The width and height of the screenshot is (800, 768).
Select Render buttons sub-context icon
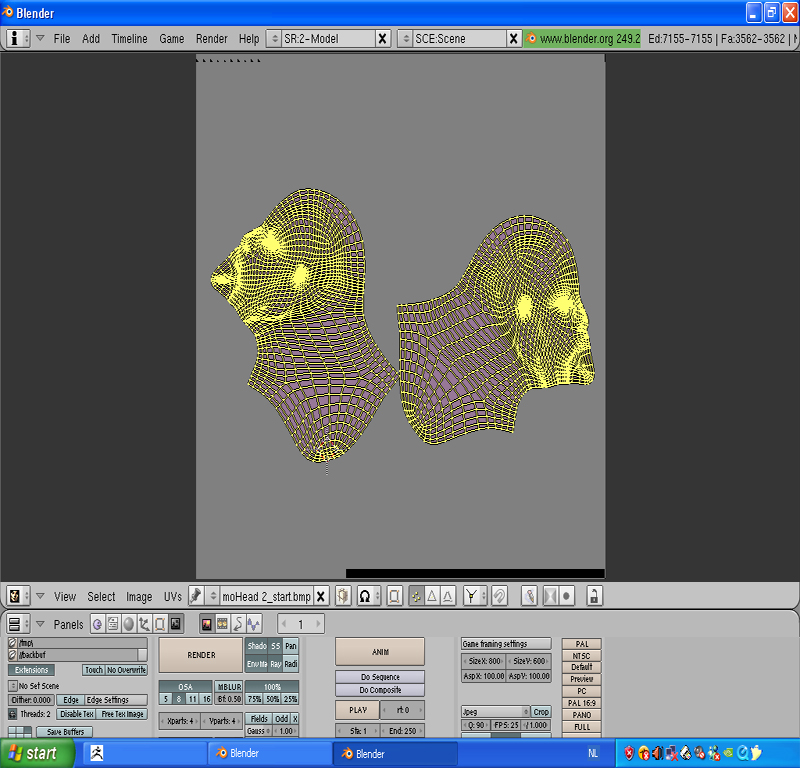tap(207, 624)
